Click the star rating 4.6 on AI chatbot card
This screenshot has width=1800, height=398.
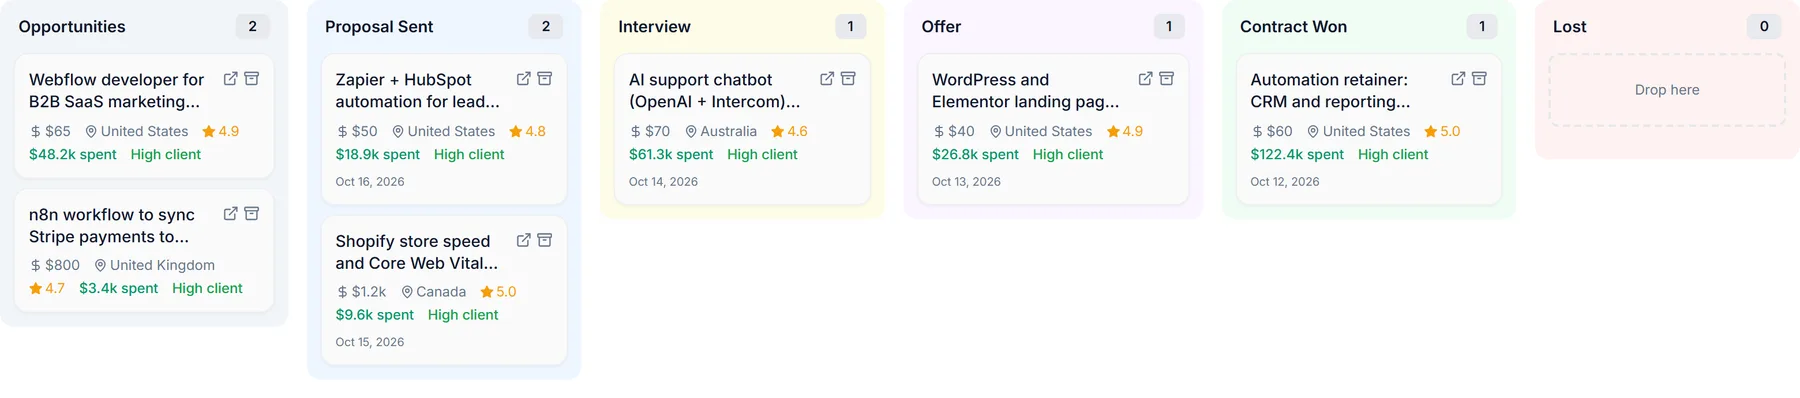[x=790, y=131]
